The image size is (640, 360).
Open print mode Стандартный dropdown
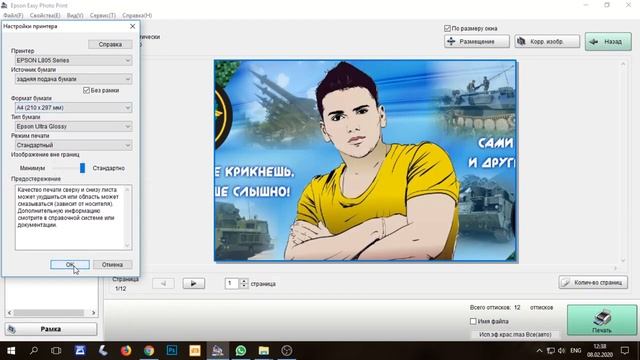(73, 145)
